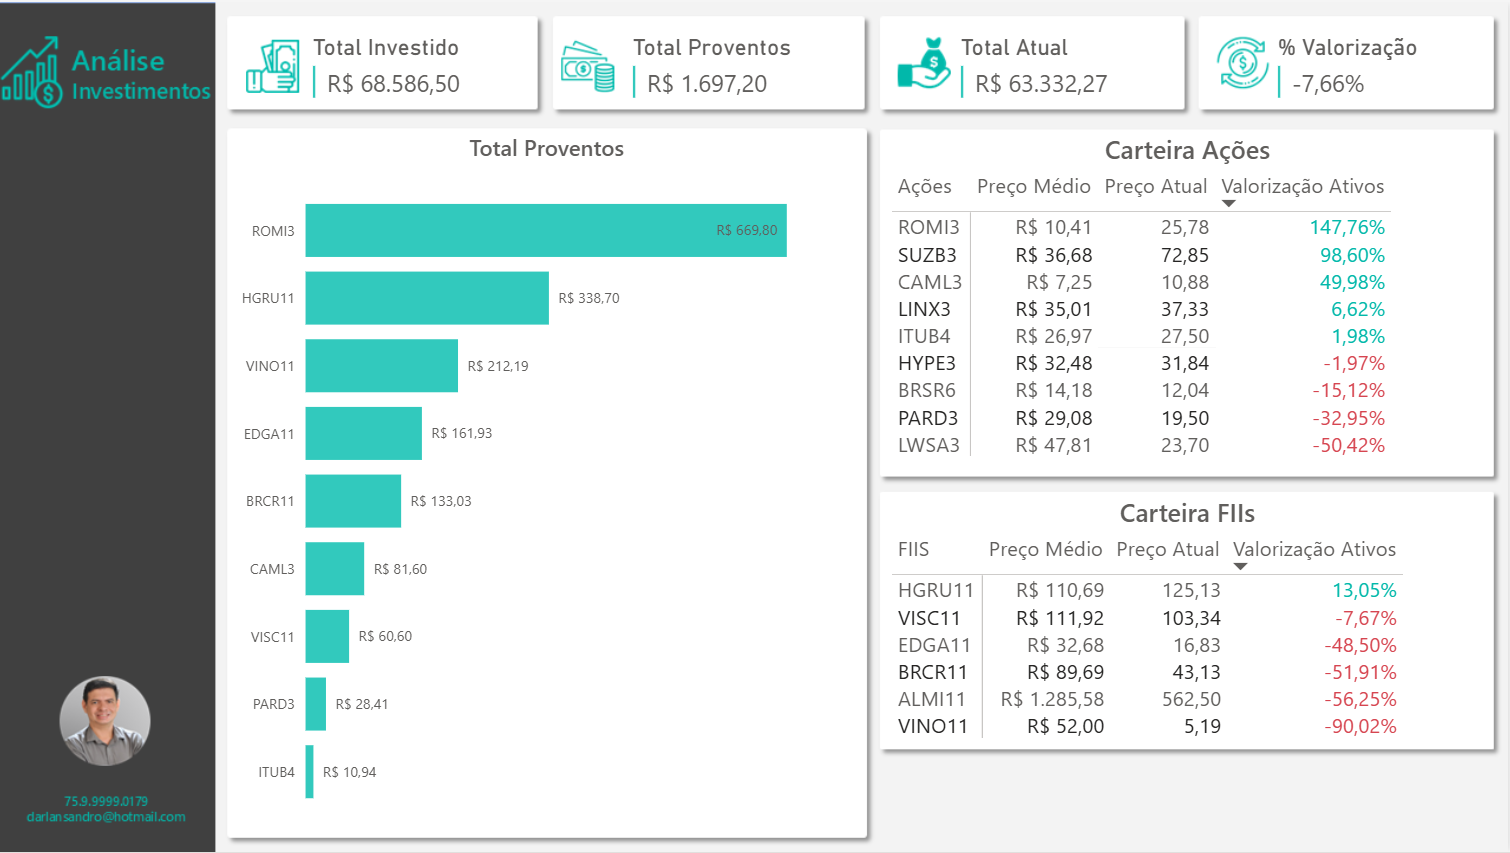Open the sort arrow under Valorização Ativos in Carteira FIIs
Screen dimensions: 1510x853
tap(1241, 566)
